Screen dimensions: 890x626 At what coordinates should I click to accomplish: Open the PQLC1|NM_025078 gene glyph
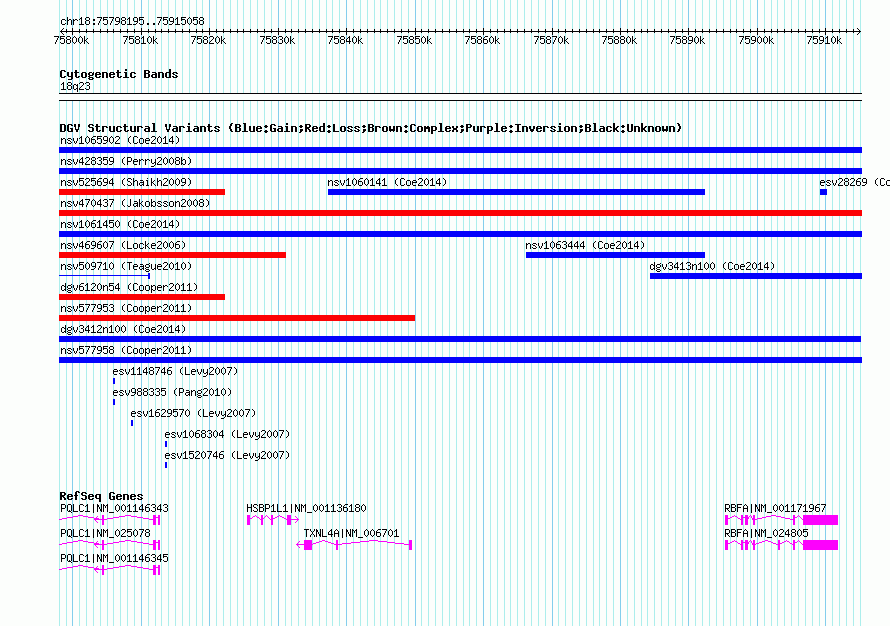pyautogui.click(x=110, y=545)
